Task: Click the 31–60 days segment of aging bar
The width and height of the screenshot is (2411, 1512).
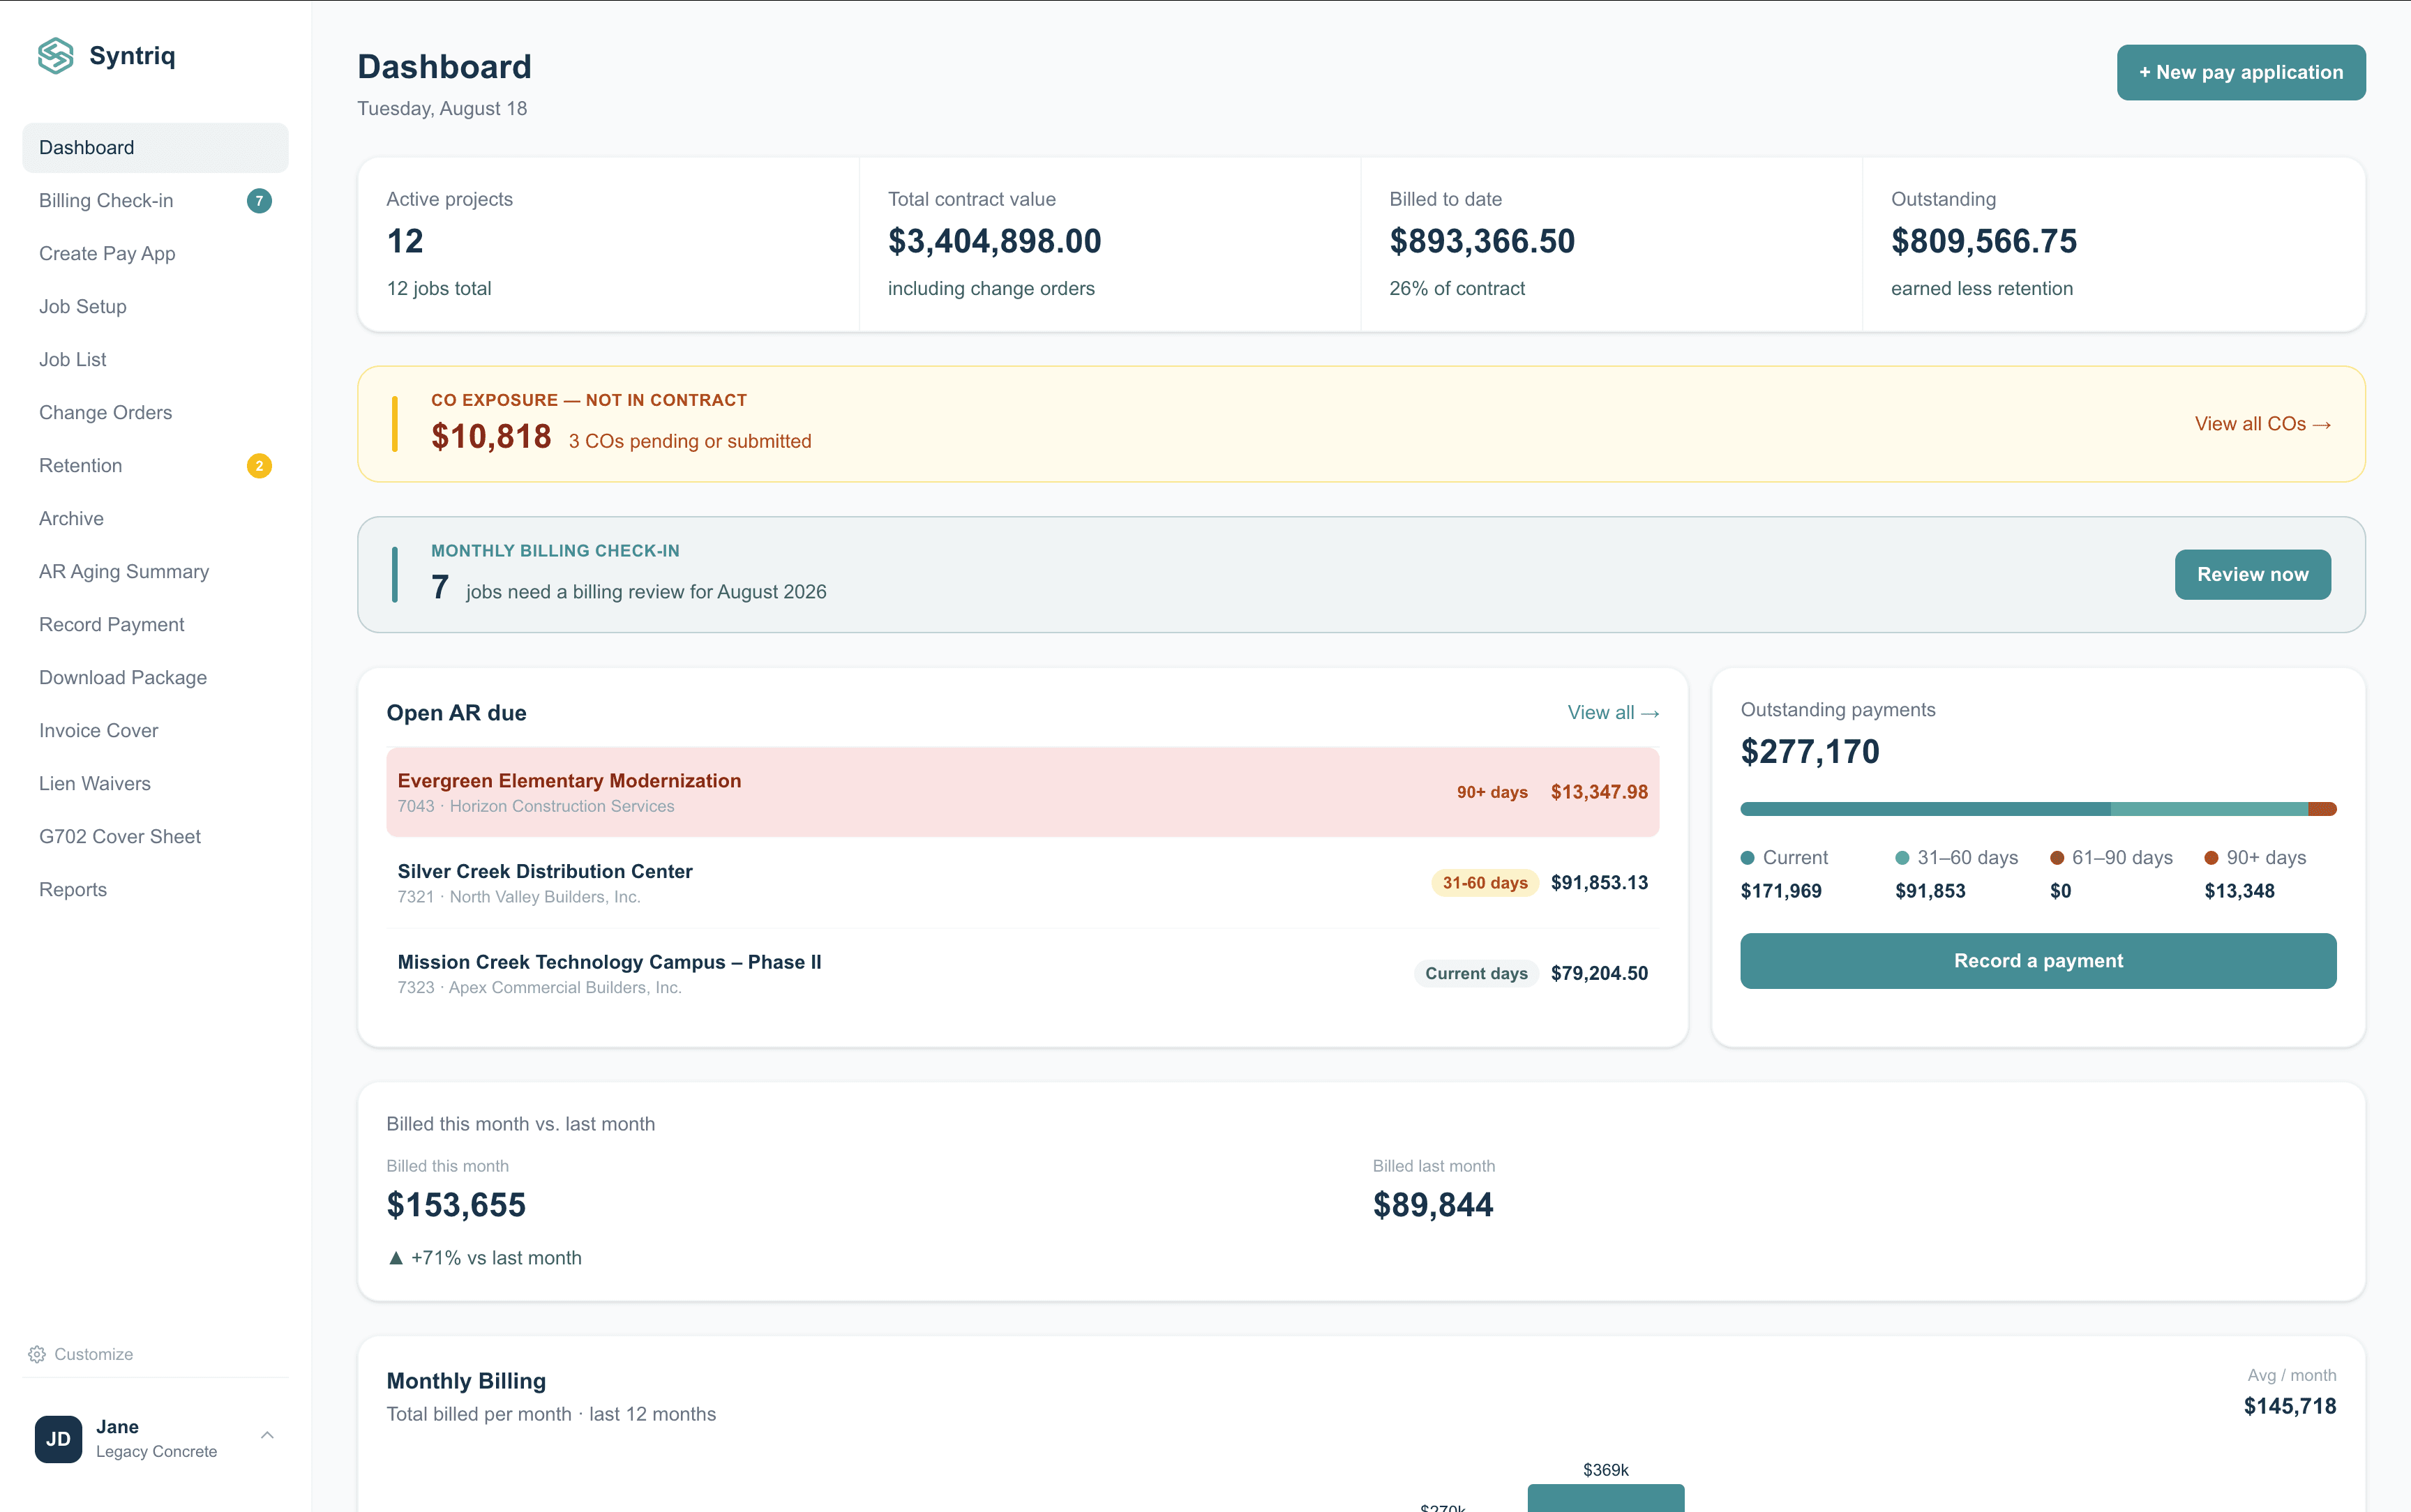Action: [2209, 809]
